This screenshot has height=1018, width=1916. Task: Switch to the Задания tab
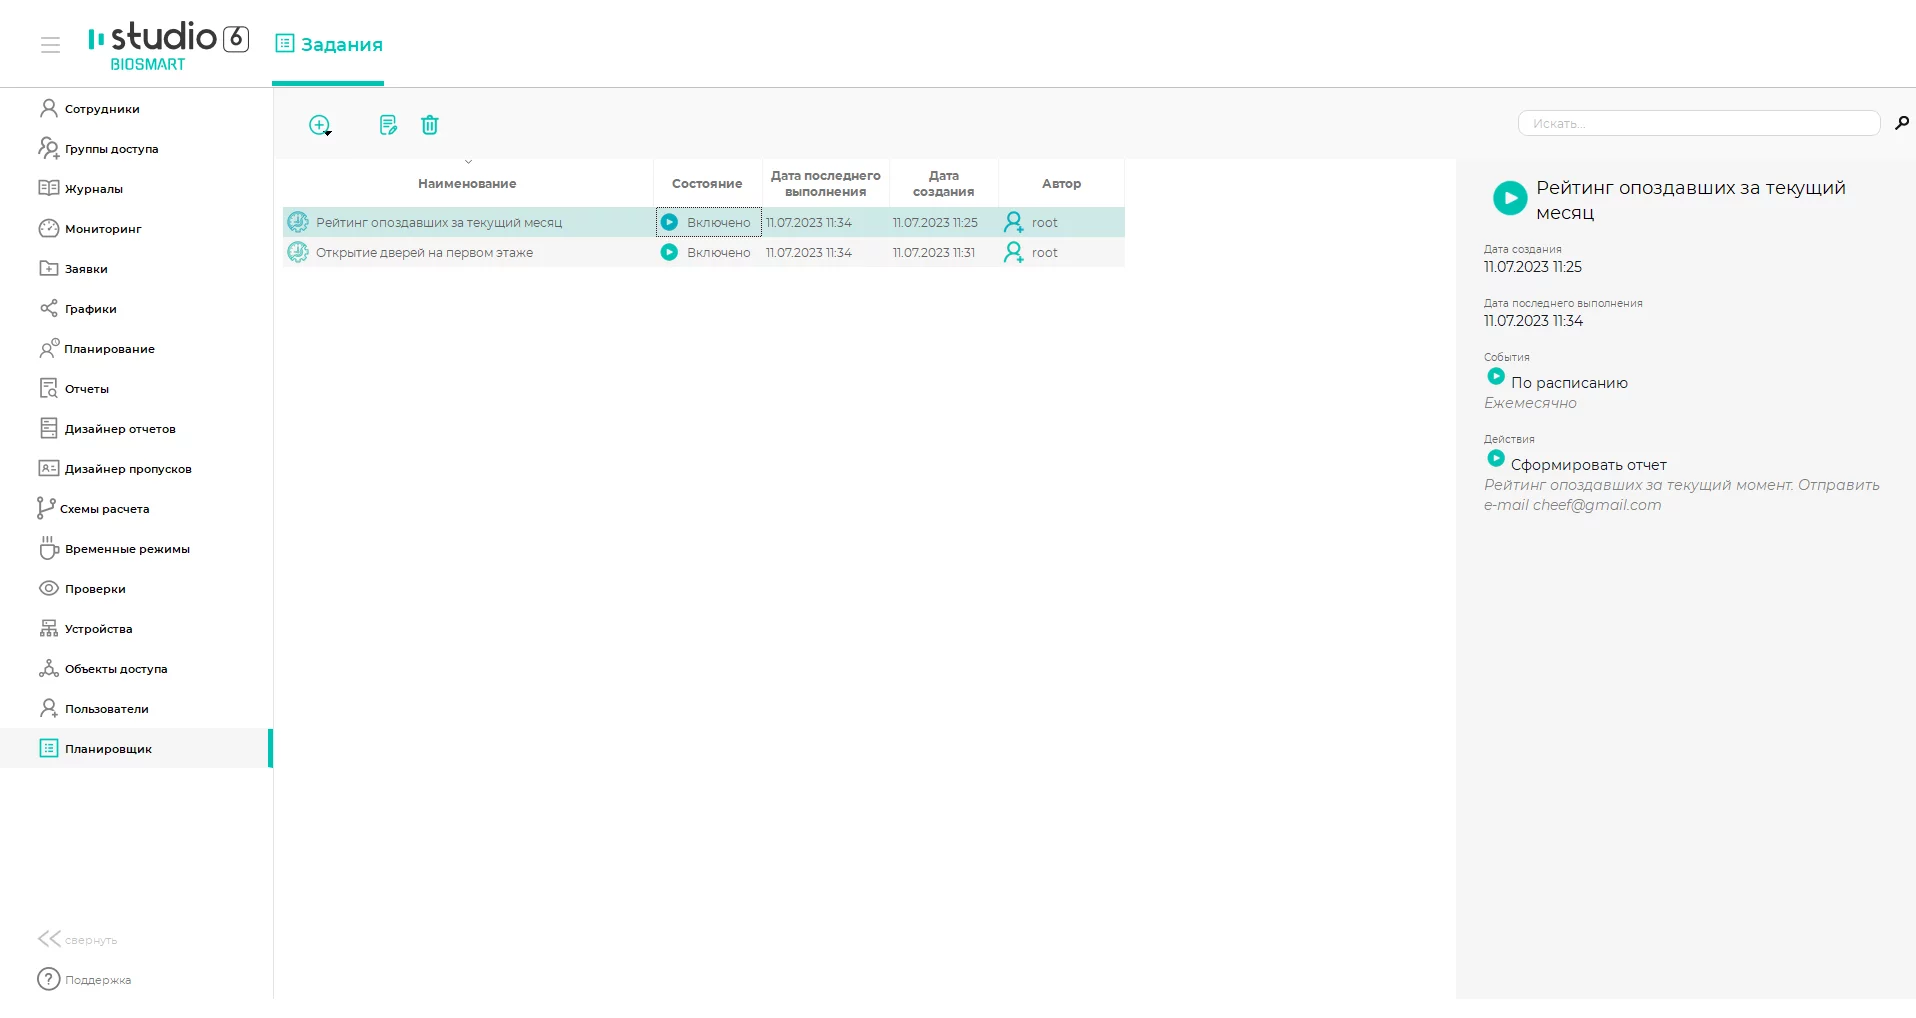coord(328,45)
